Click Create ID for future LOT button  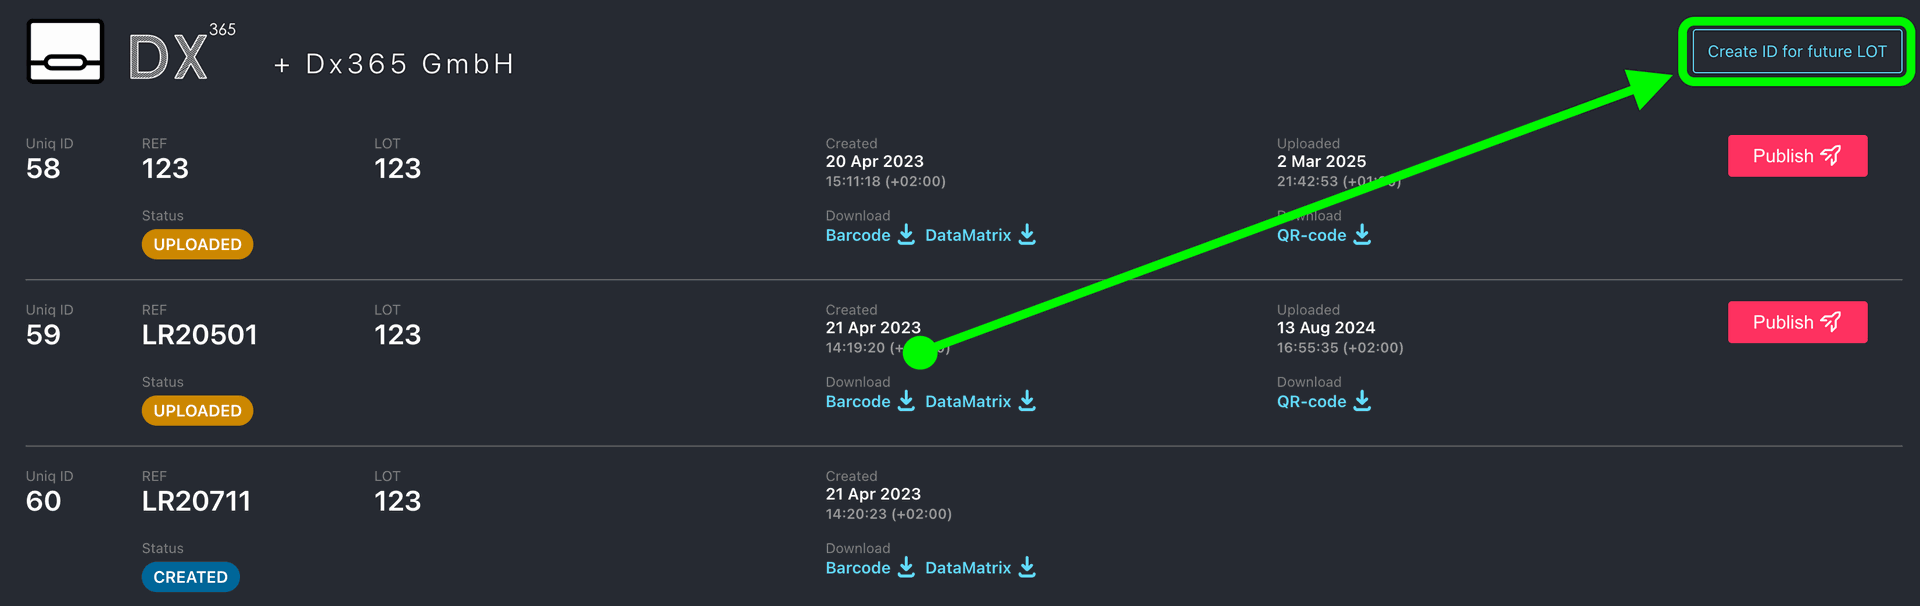1796,52
